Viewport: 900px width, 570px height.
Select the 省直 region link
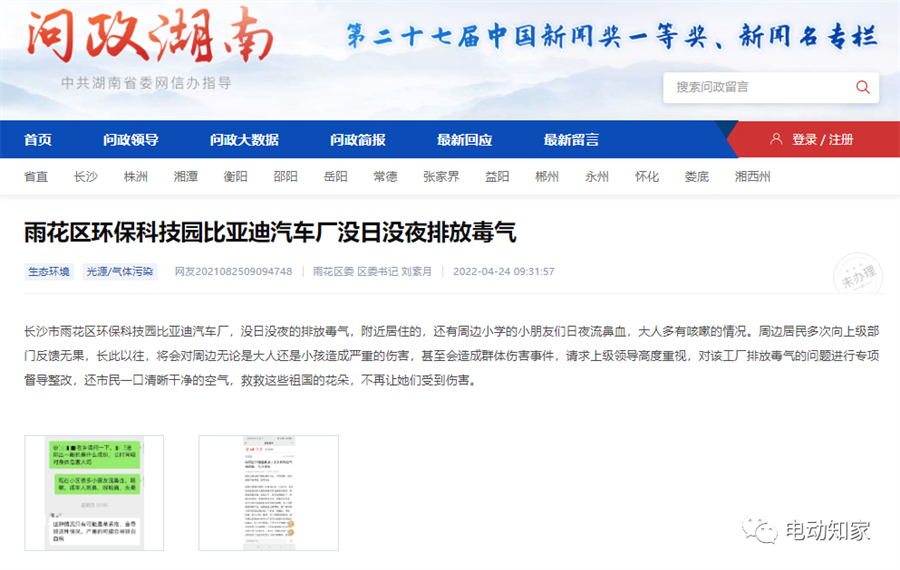[36, 177]
